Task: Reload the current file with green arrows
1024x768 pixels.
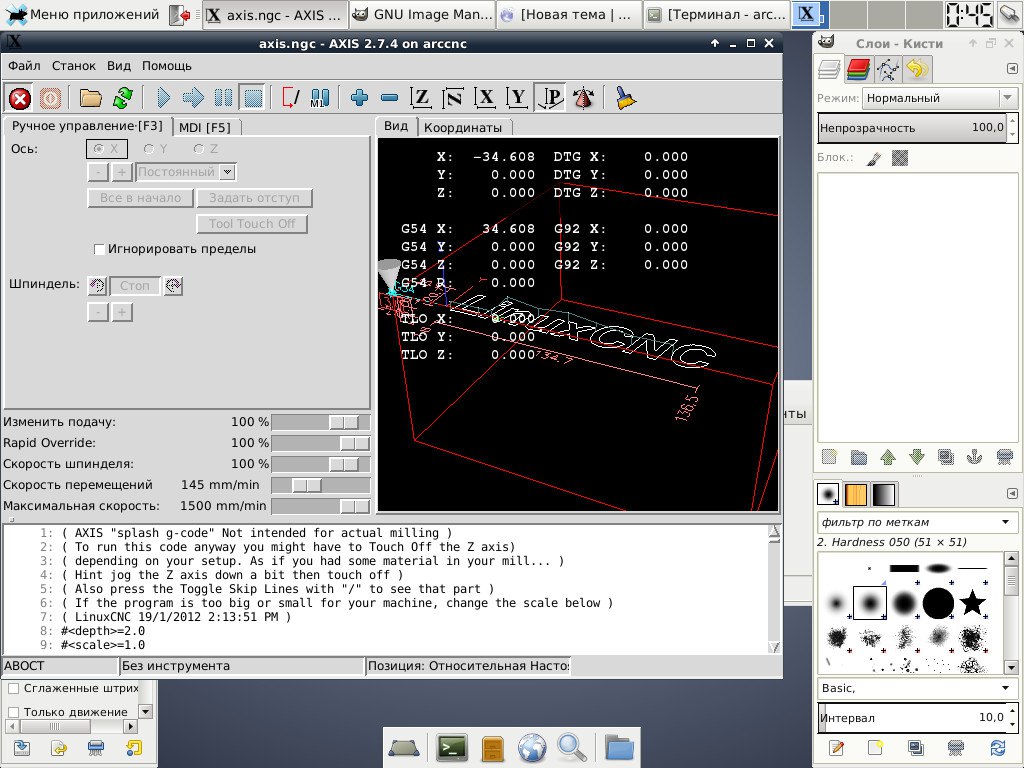Action: click(x=122, y=98)
